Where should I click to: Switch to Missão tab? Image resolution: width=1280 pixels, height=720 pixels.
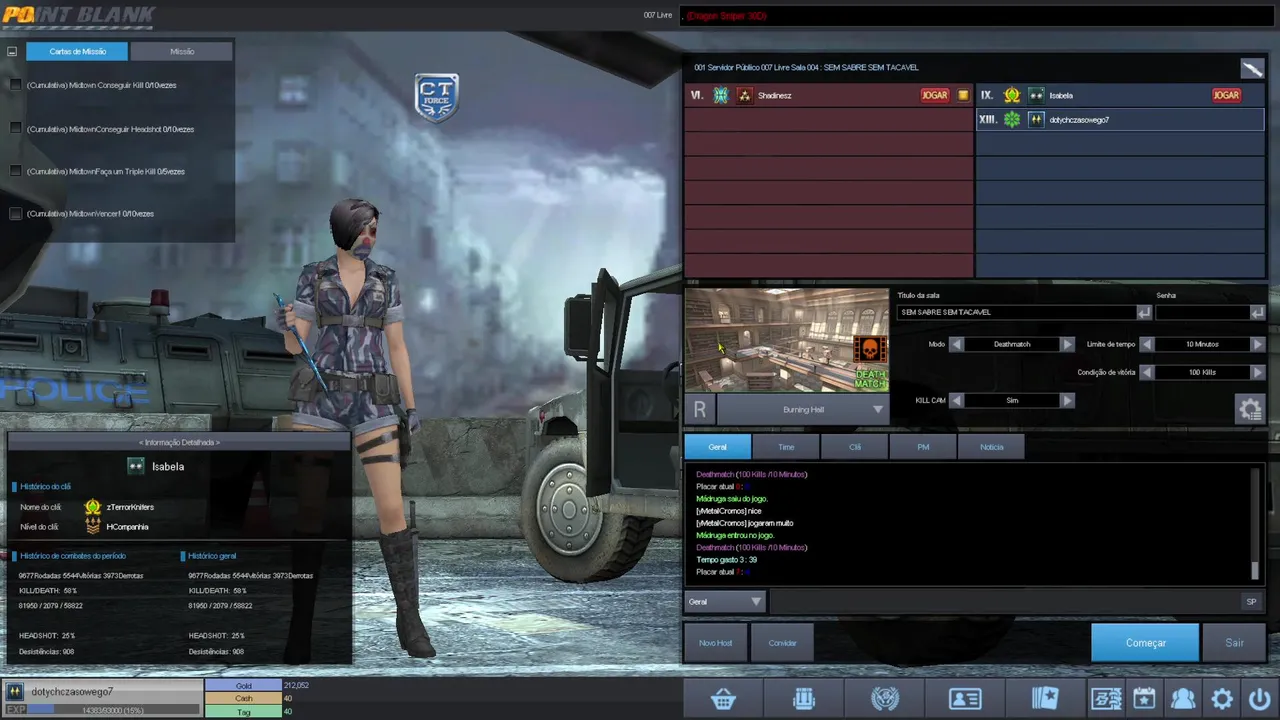coord(182,51)
